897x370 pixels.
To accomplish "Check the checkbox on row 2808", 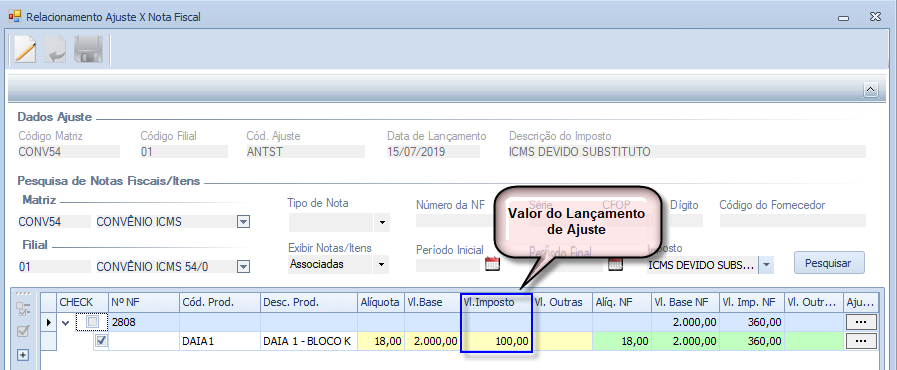I will (x=92, y=322).
